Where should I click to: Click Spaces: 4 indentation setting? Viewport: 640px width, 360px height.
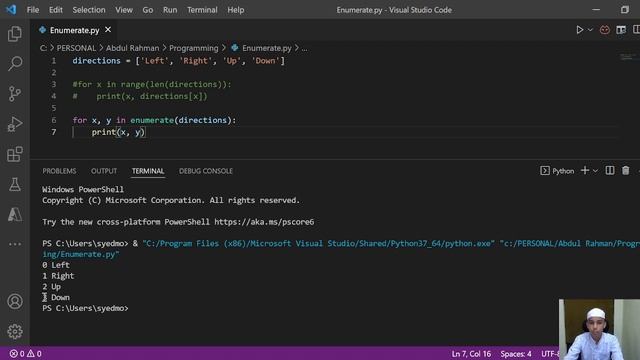click(516, 353)
